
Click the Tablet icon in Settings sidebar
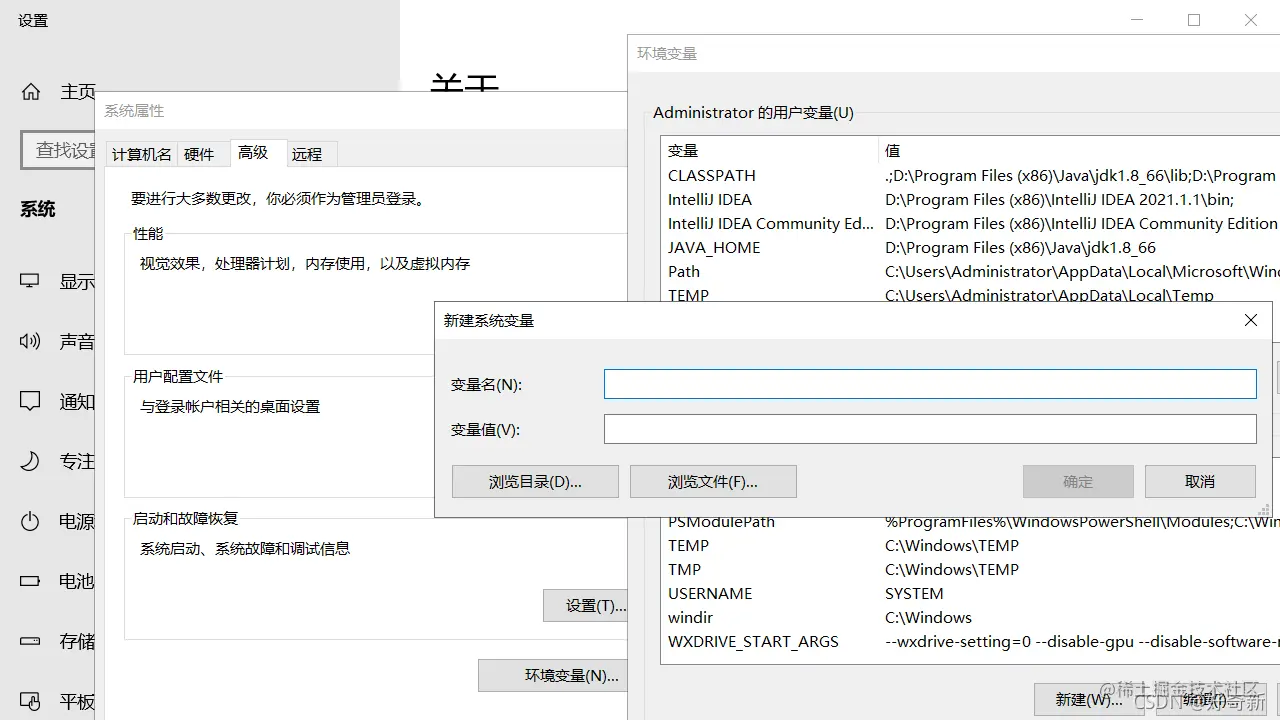tap(30, 701)
